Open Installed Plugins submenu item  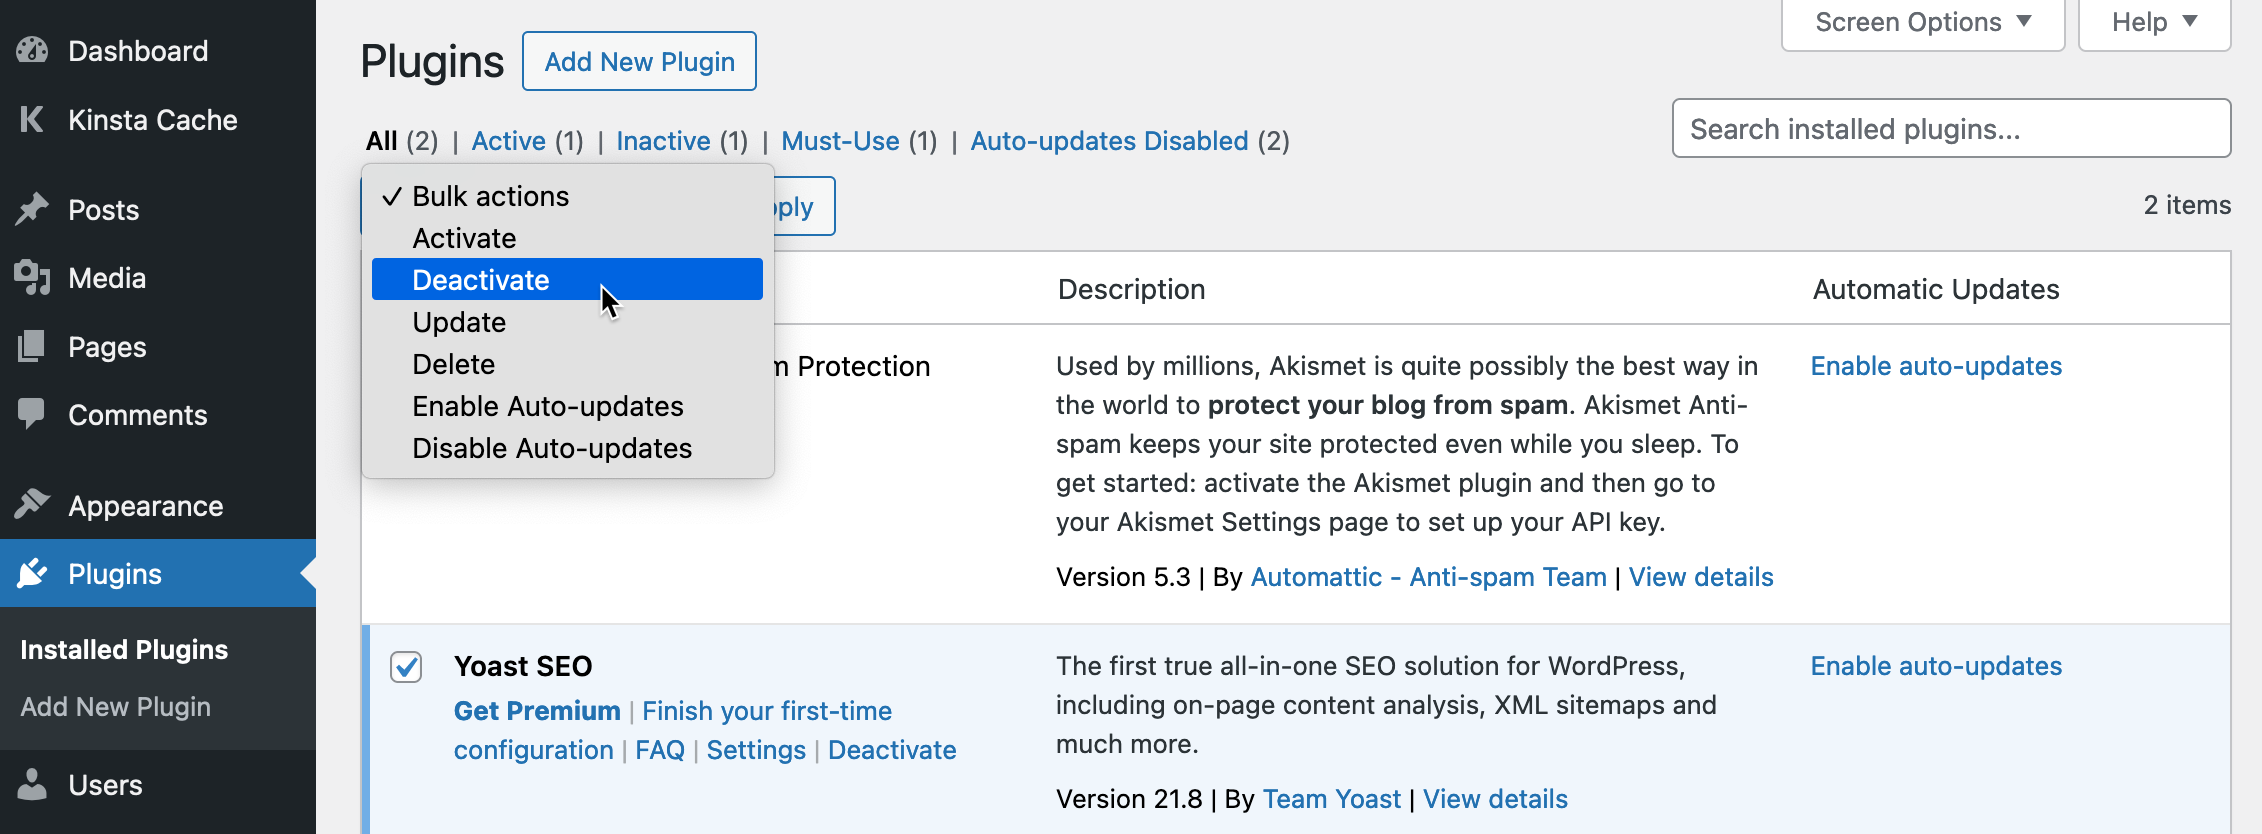124,650
